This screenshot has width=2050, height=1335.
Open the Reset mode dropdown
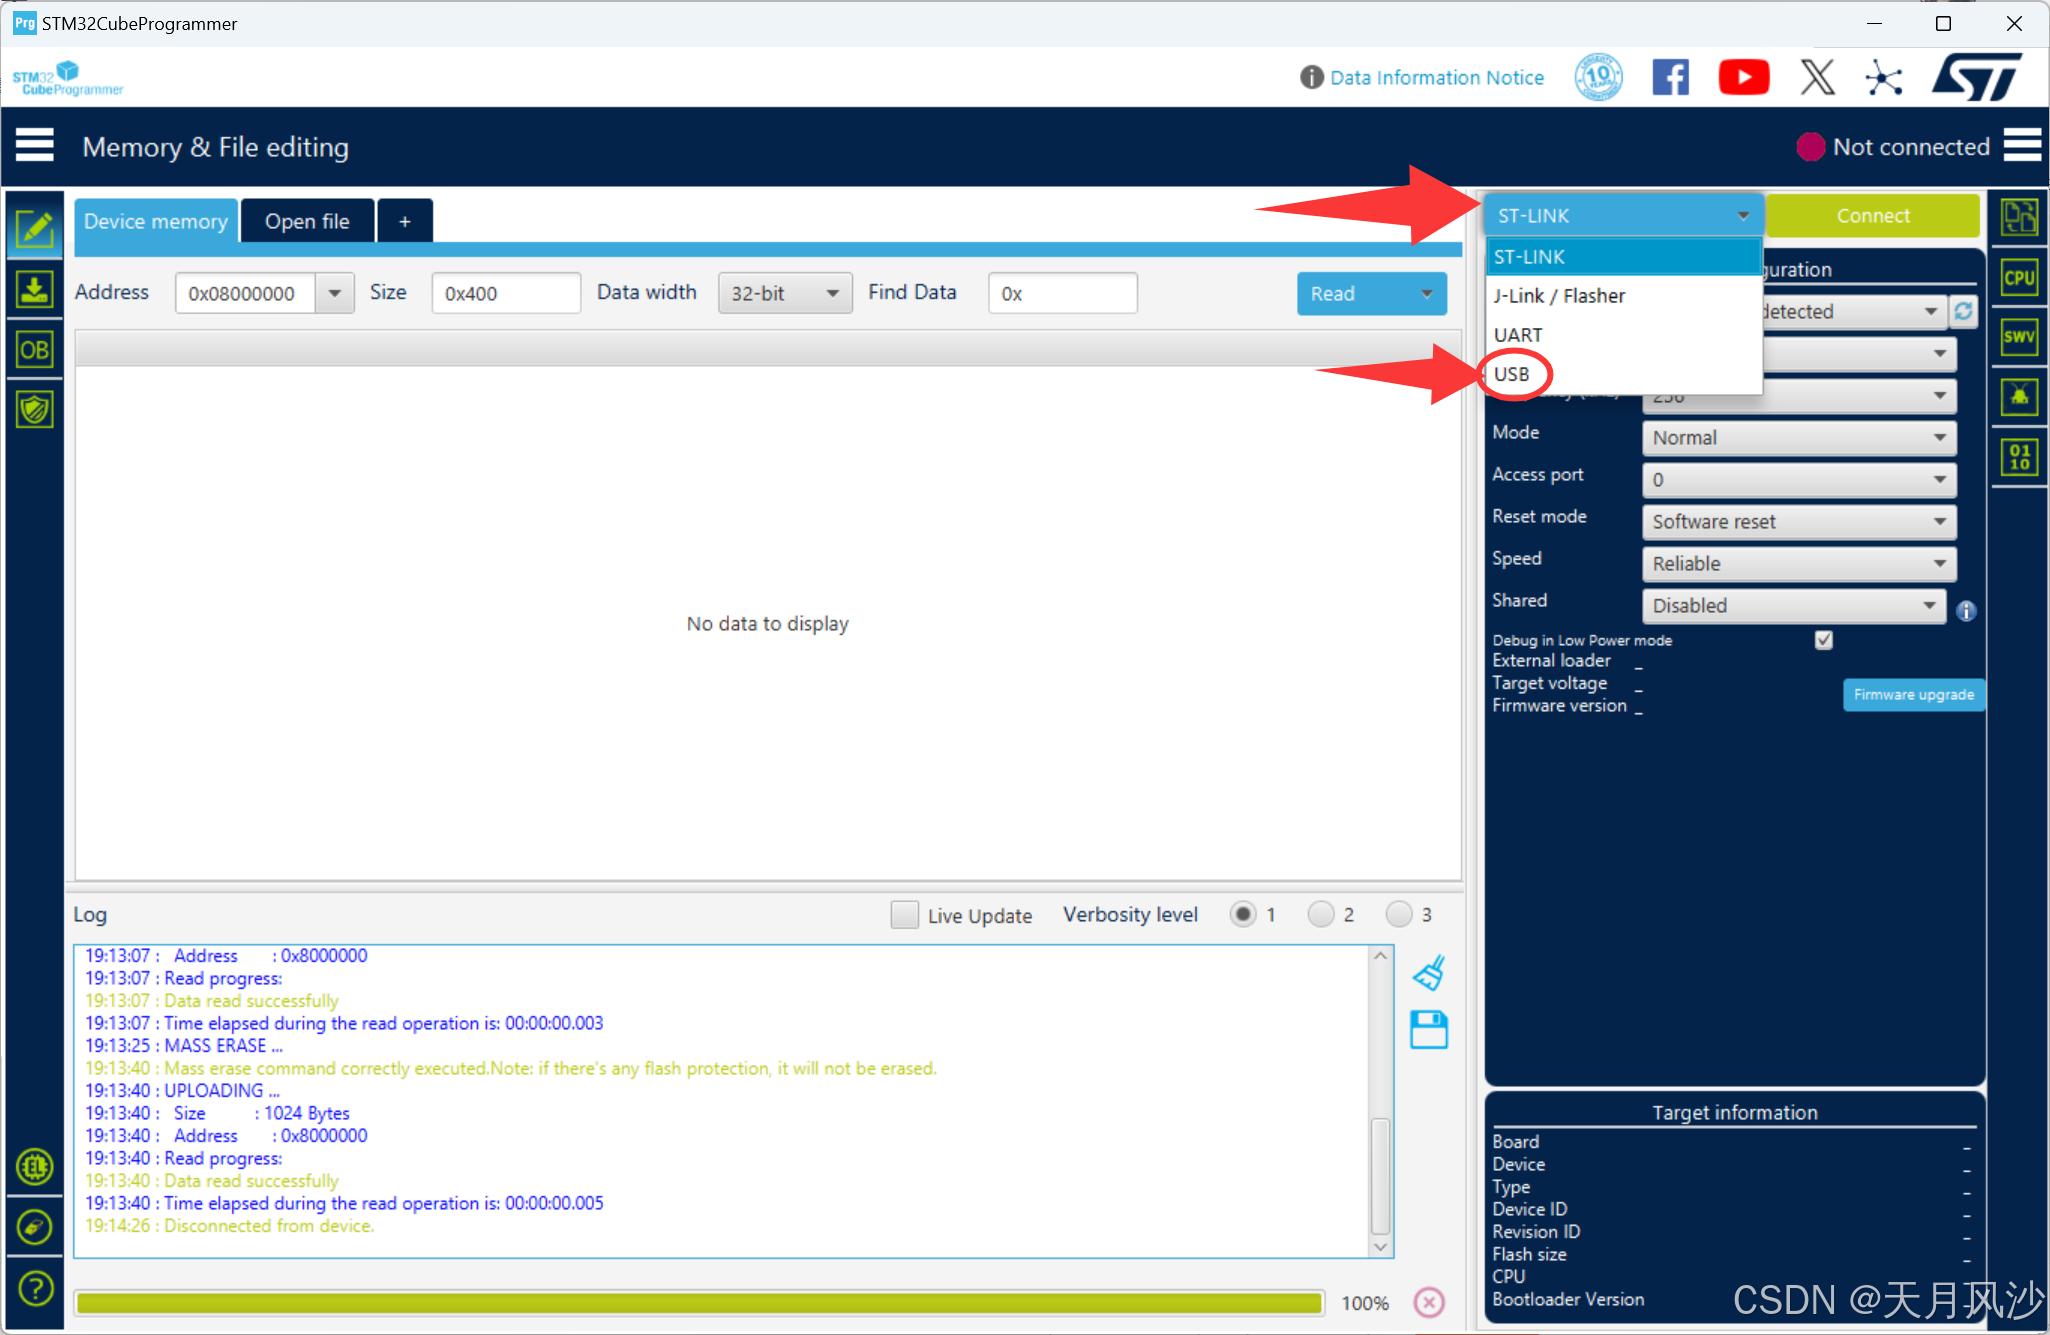pyautogui.click(x=1798, y=522)
